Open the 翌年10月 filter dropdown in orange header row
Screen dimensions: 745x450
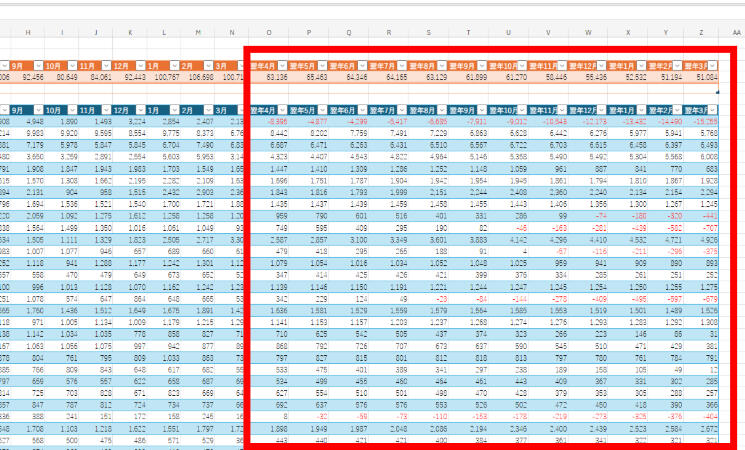tap(522, 66)
